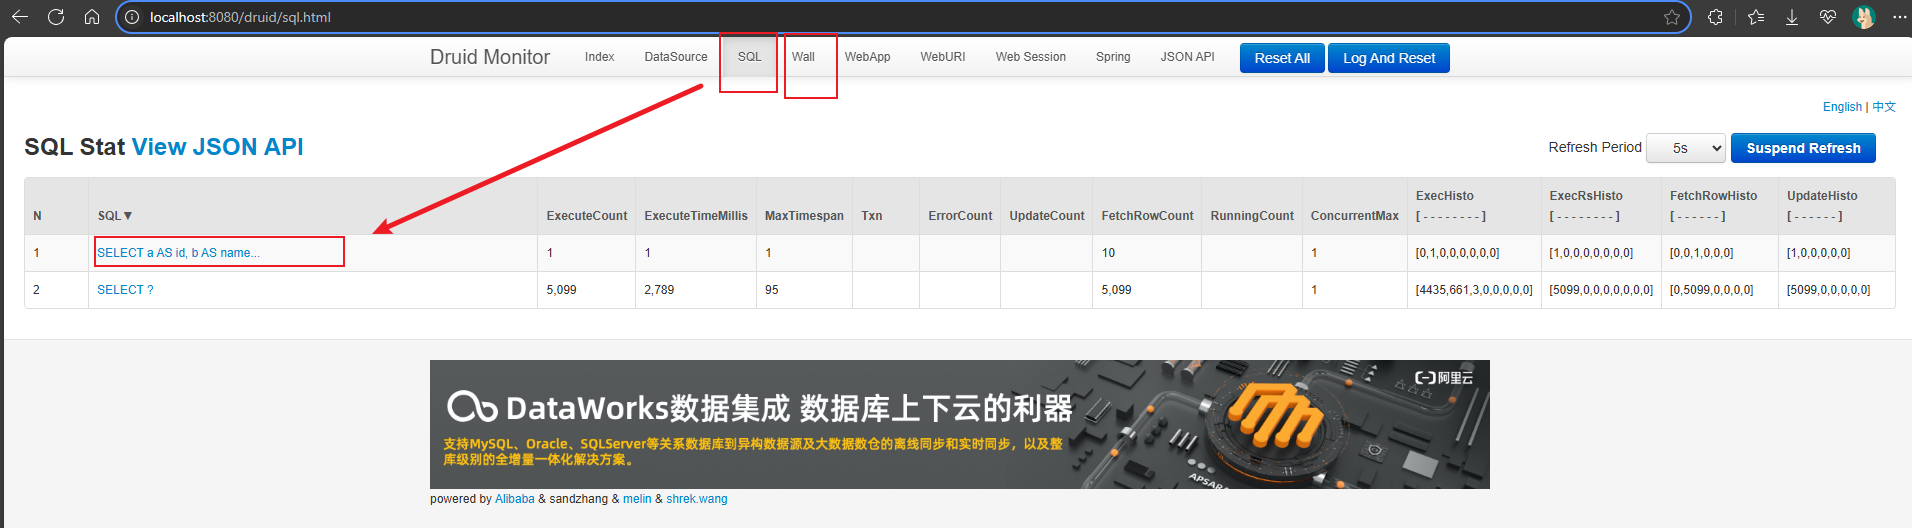Open the 'SELECT a AS id, b AS name...' query
This screenshot has width=1912, height=528.
[x=178, y=253]
